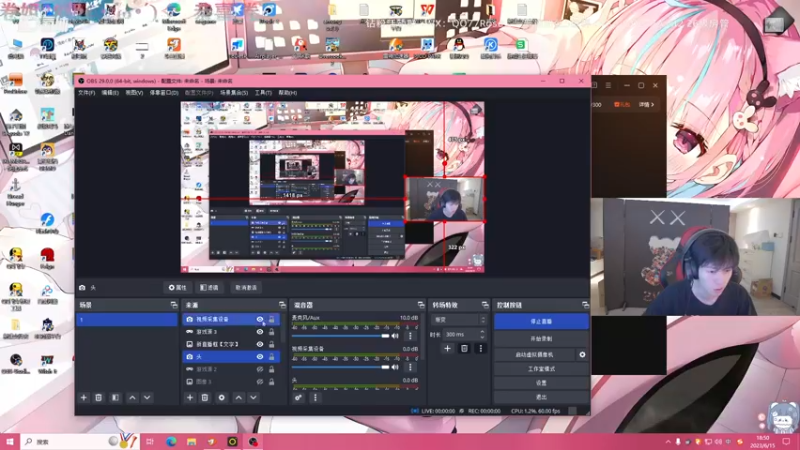Hide the 头 source with its eye icon
The width and height of the screenshot is (800, 450).
[x=260, y=357]
